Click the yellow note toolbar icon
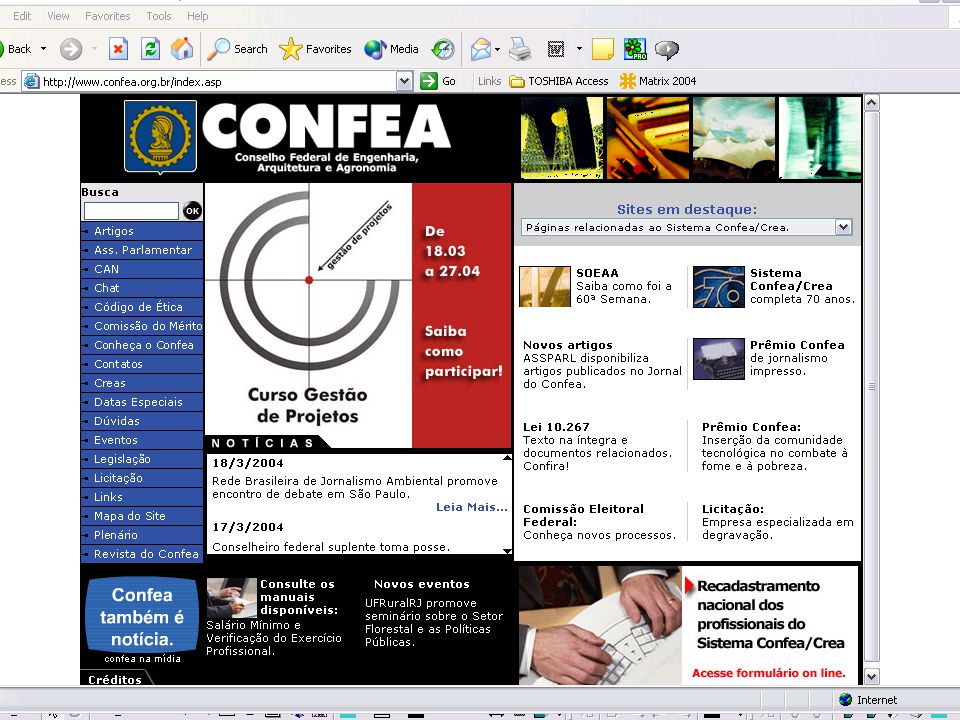The width and height of the screenshot is (960, 720). pos(603,49)
